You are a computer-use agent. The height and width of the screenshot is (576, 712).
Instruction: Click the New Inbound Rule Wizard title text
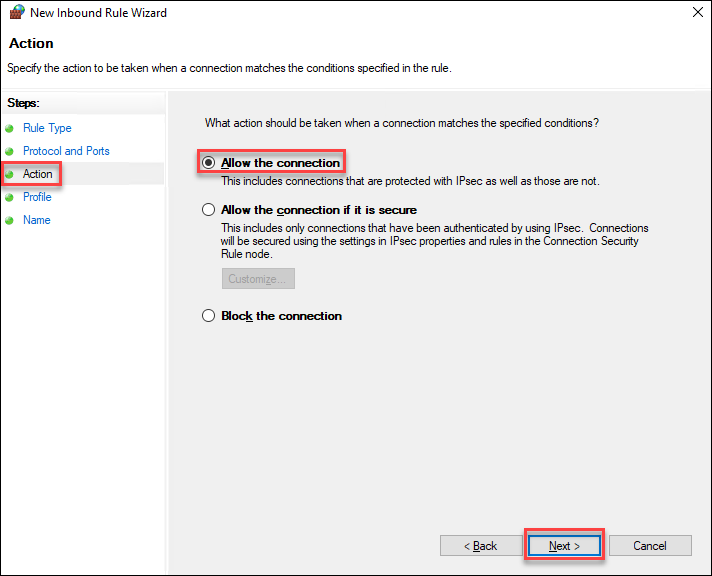tap(98, 13)
